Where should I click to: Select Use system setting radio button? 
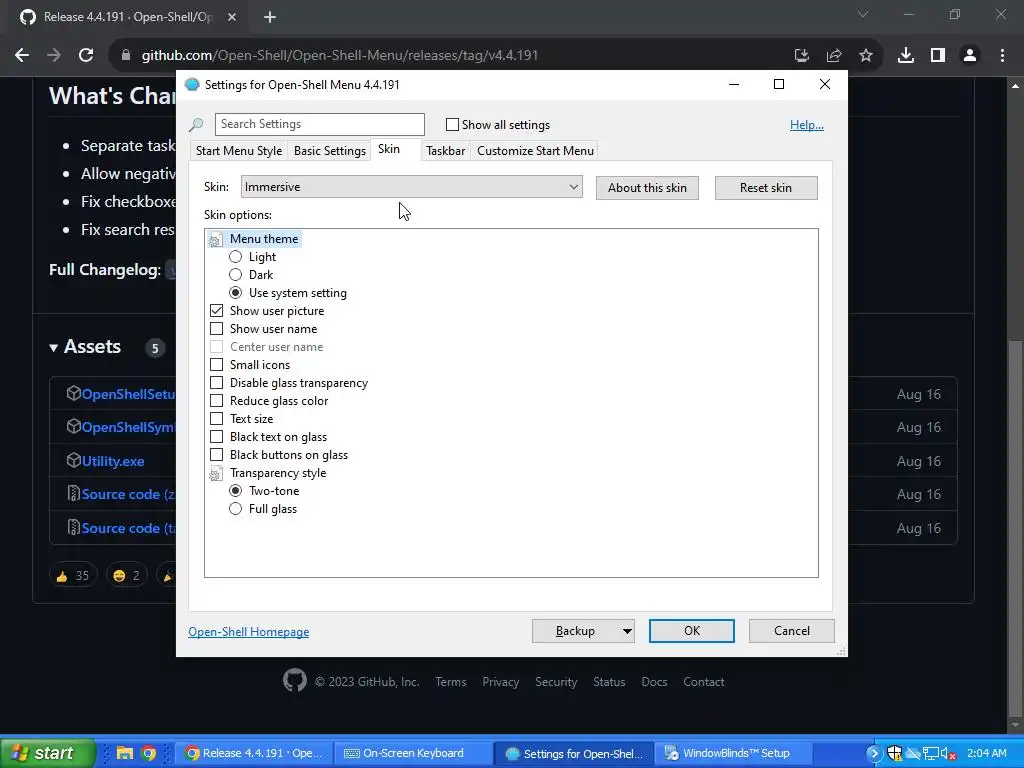235,293
